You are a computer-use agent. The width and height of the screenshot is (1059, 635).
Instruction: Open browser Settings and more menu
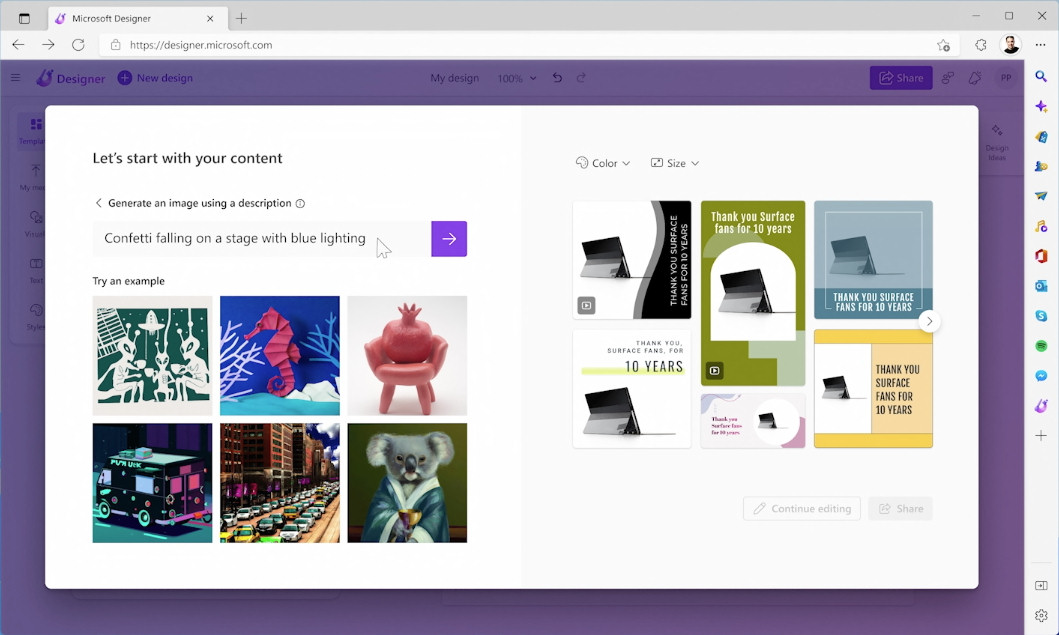pos(1041,45)
